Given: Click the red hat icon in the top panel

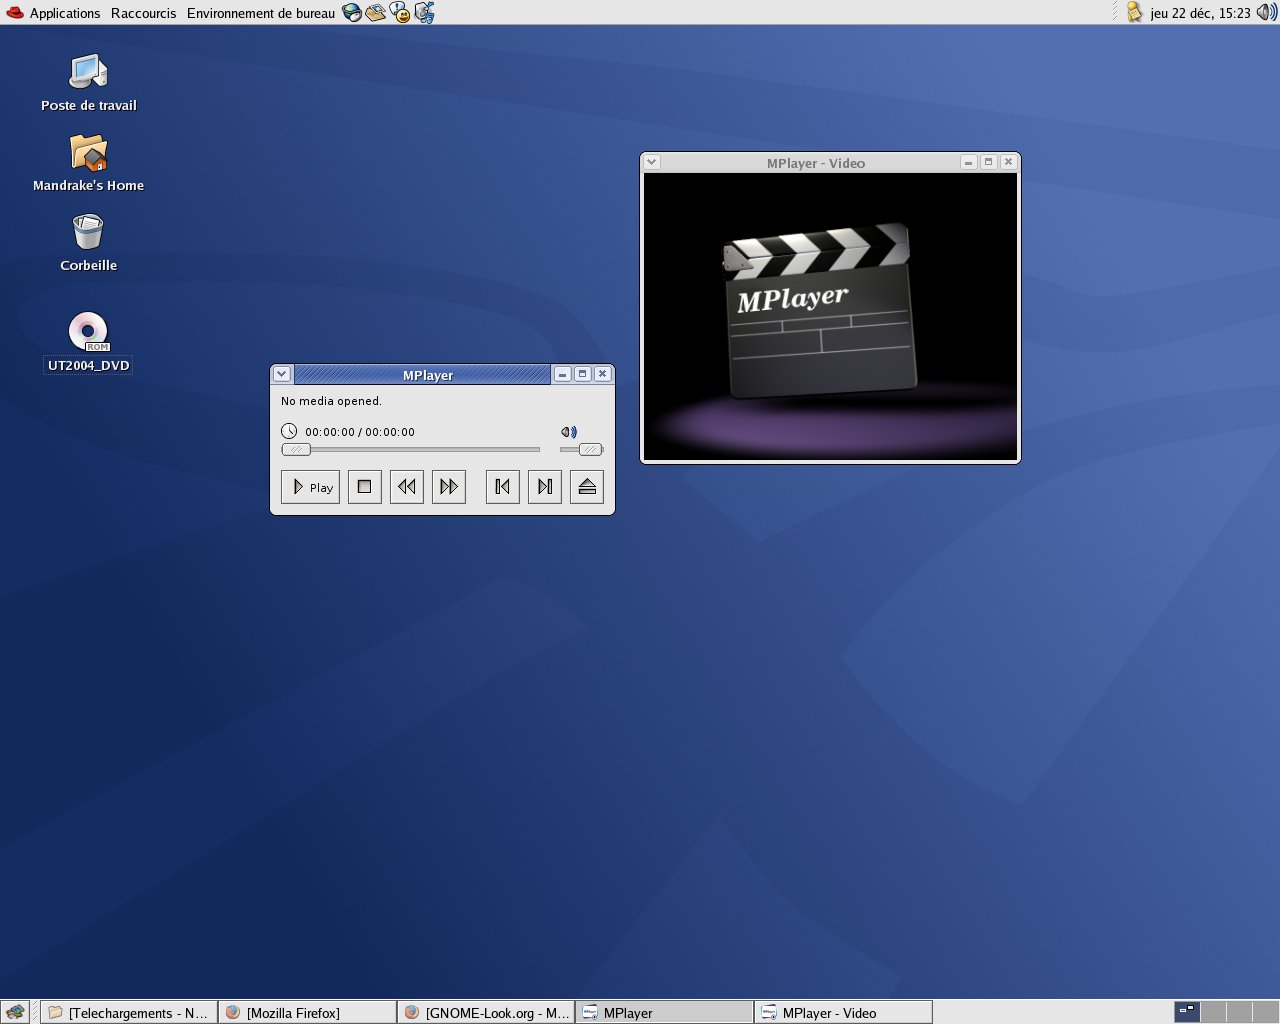Looking at the screenshot, I should click(15, 13).
